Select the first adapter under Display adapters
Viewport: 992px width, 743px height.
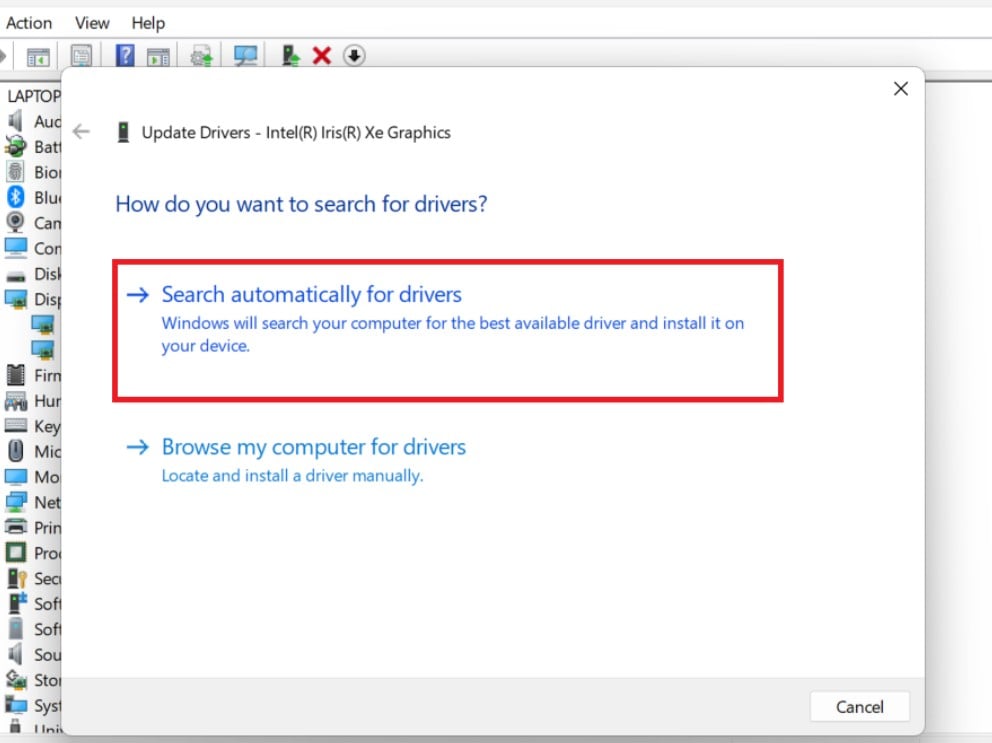[44, 324]
